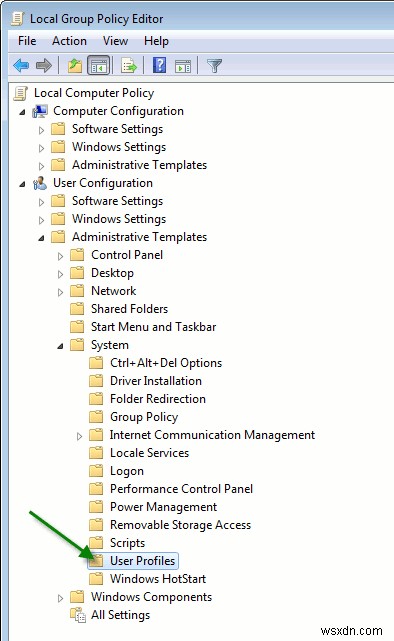Click the Windows HotStart folder icon

coord(96,578)
